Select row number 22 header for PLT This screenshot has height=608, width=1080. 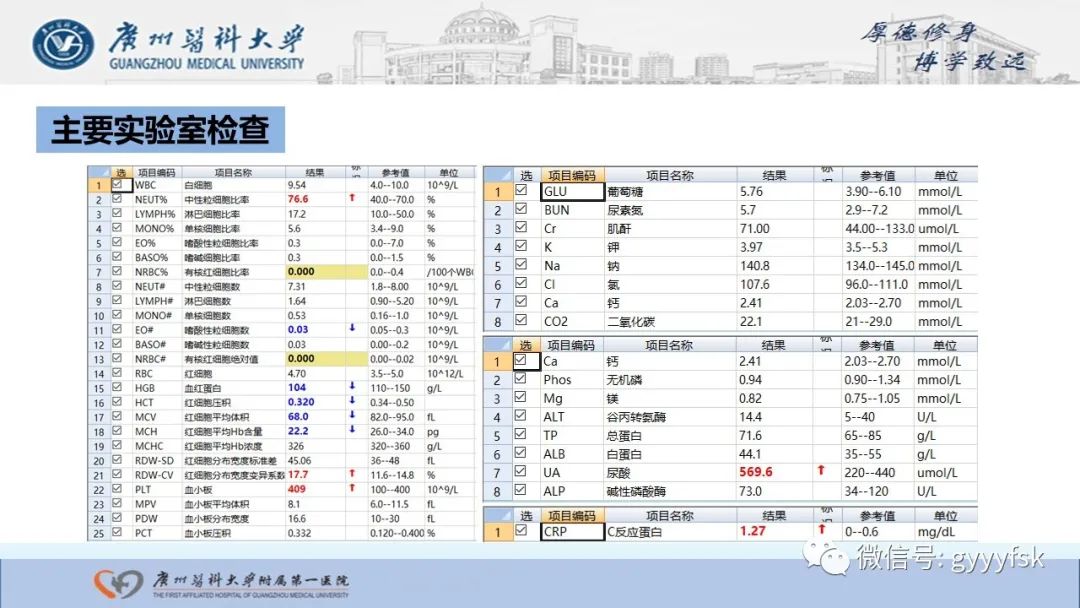pos(98,490)
